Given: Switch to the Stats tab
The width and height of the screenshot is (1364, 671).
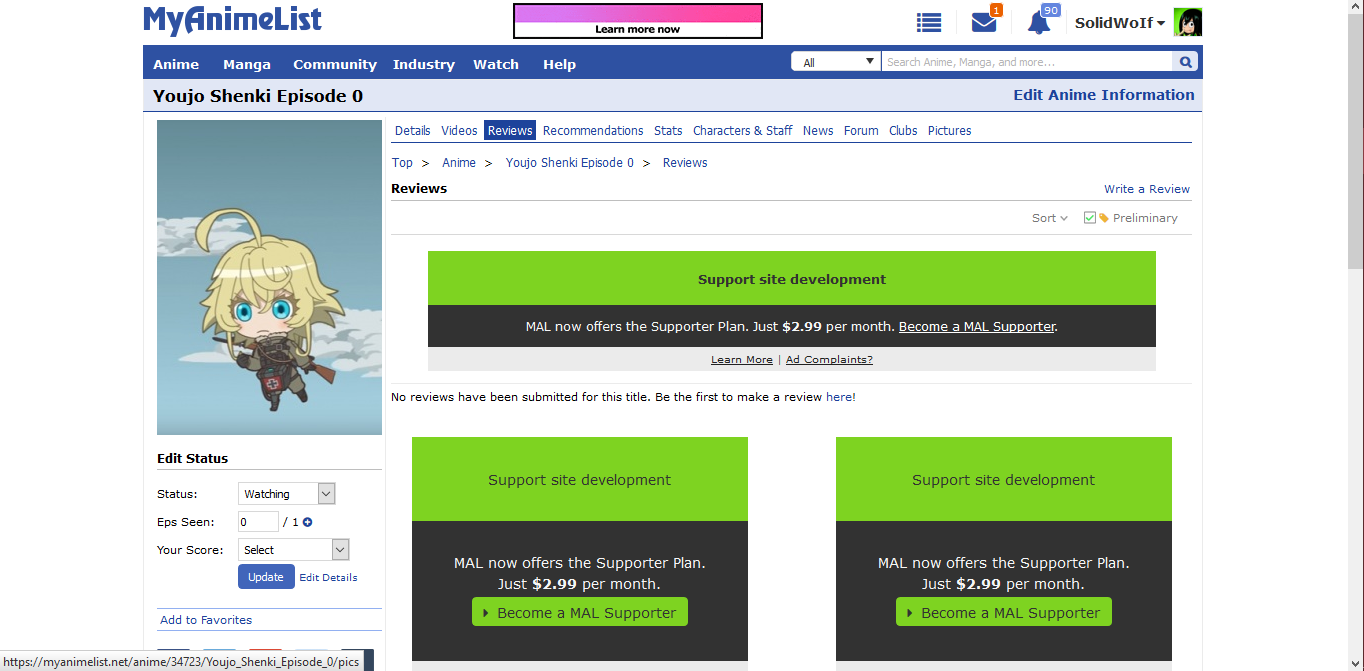Looking at the screenshot, I should (668, 131).
